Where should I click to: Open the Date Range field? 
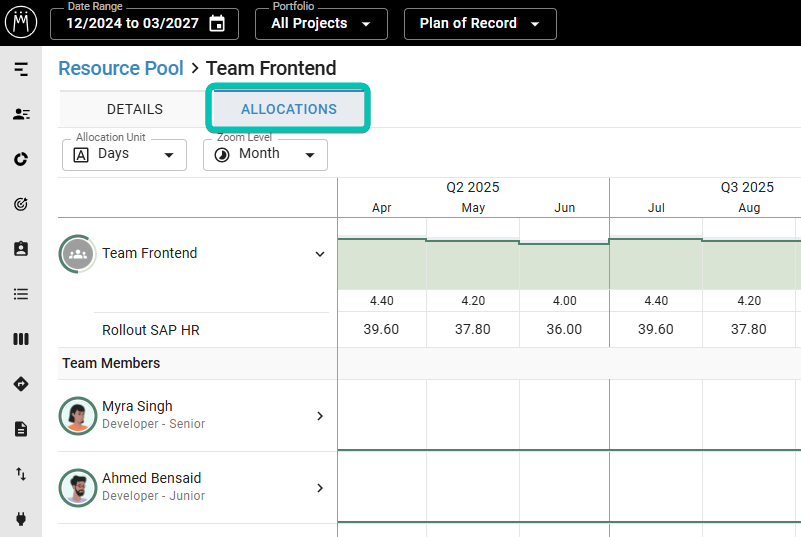click(145, 24)
